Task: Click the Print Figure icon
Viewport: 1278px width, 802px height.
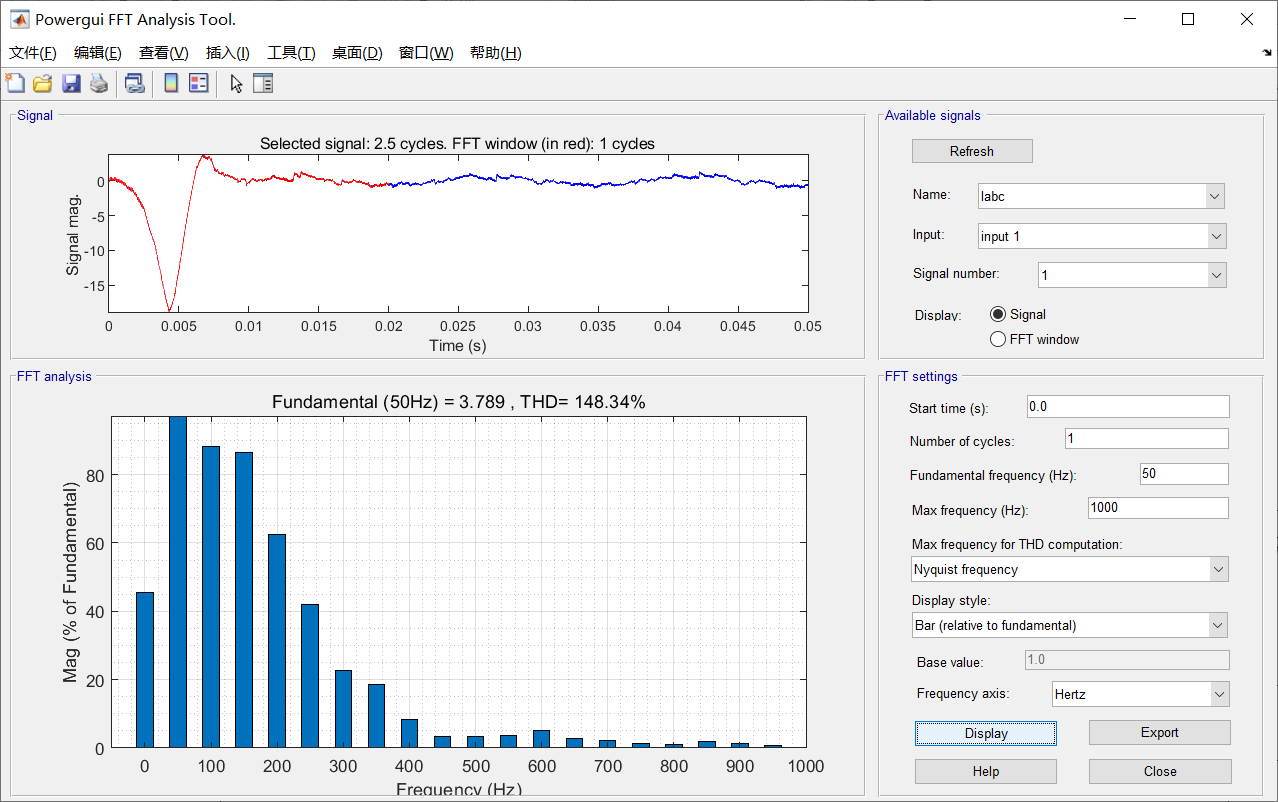Action: click(x=99, y=84)
